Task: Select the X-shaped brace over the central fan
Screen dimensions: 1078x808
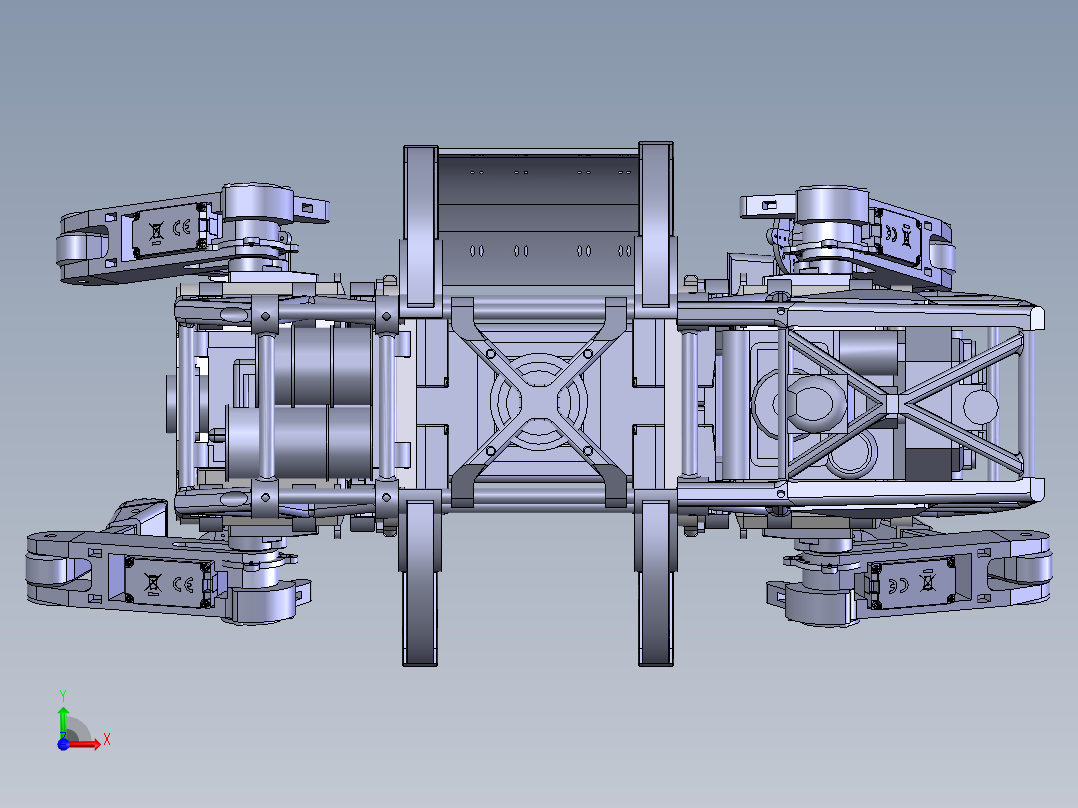Action: click(539, 402)
